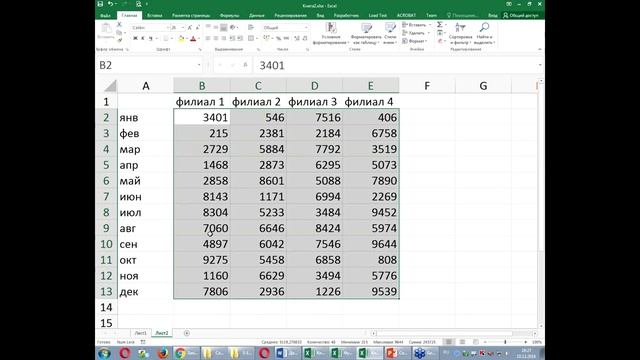Open the number format combo box
The image size is (640, 360).
tap(285, 27)
